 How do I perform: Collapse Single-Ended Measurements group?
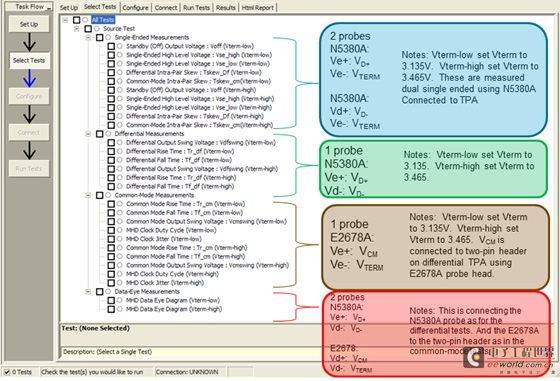pos(88,37)
